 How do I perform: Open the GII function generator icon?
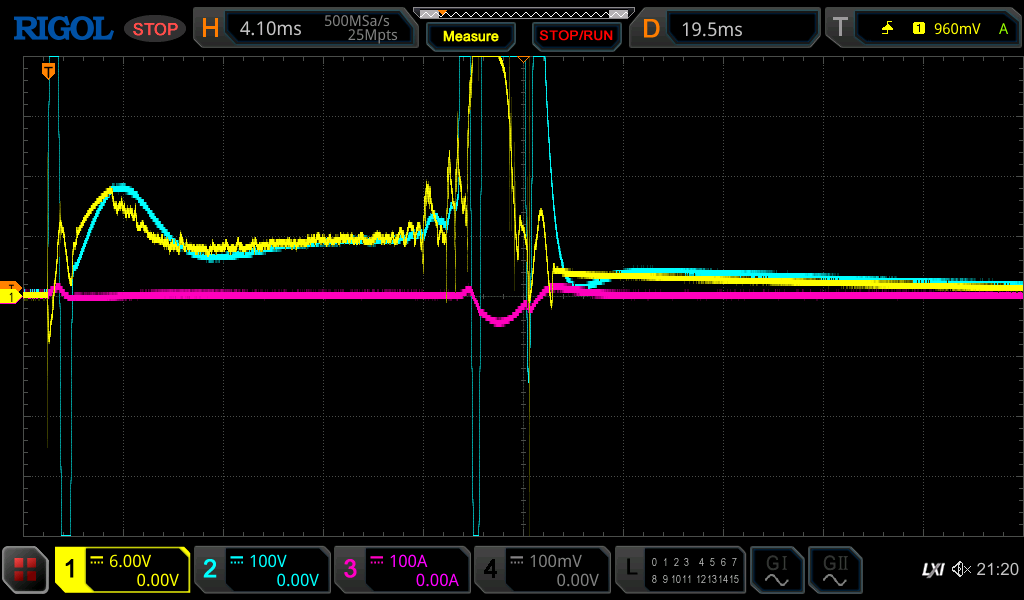pyautogui.click(x=834, y=570)
